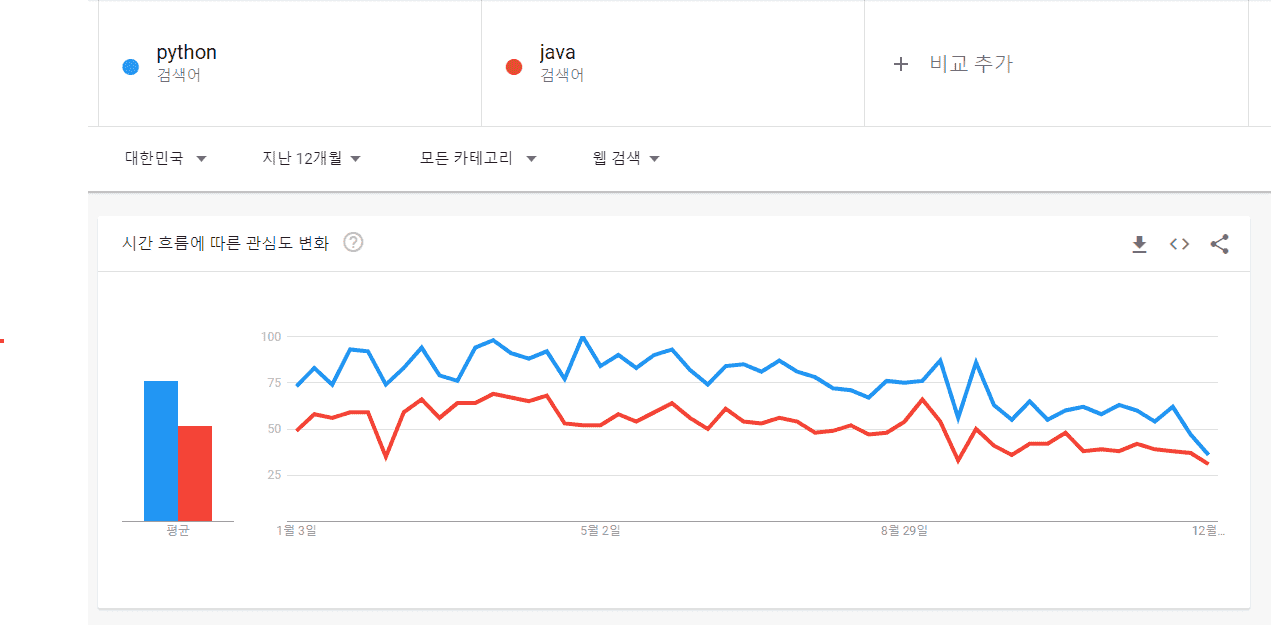The height and width of the screenshot is (625, 1271).
Task: Expand the 지난 12개월 time range dropdown
Action: pos(311,158)
